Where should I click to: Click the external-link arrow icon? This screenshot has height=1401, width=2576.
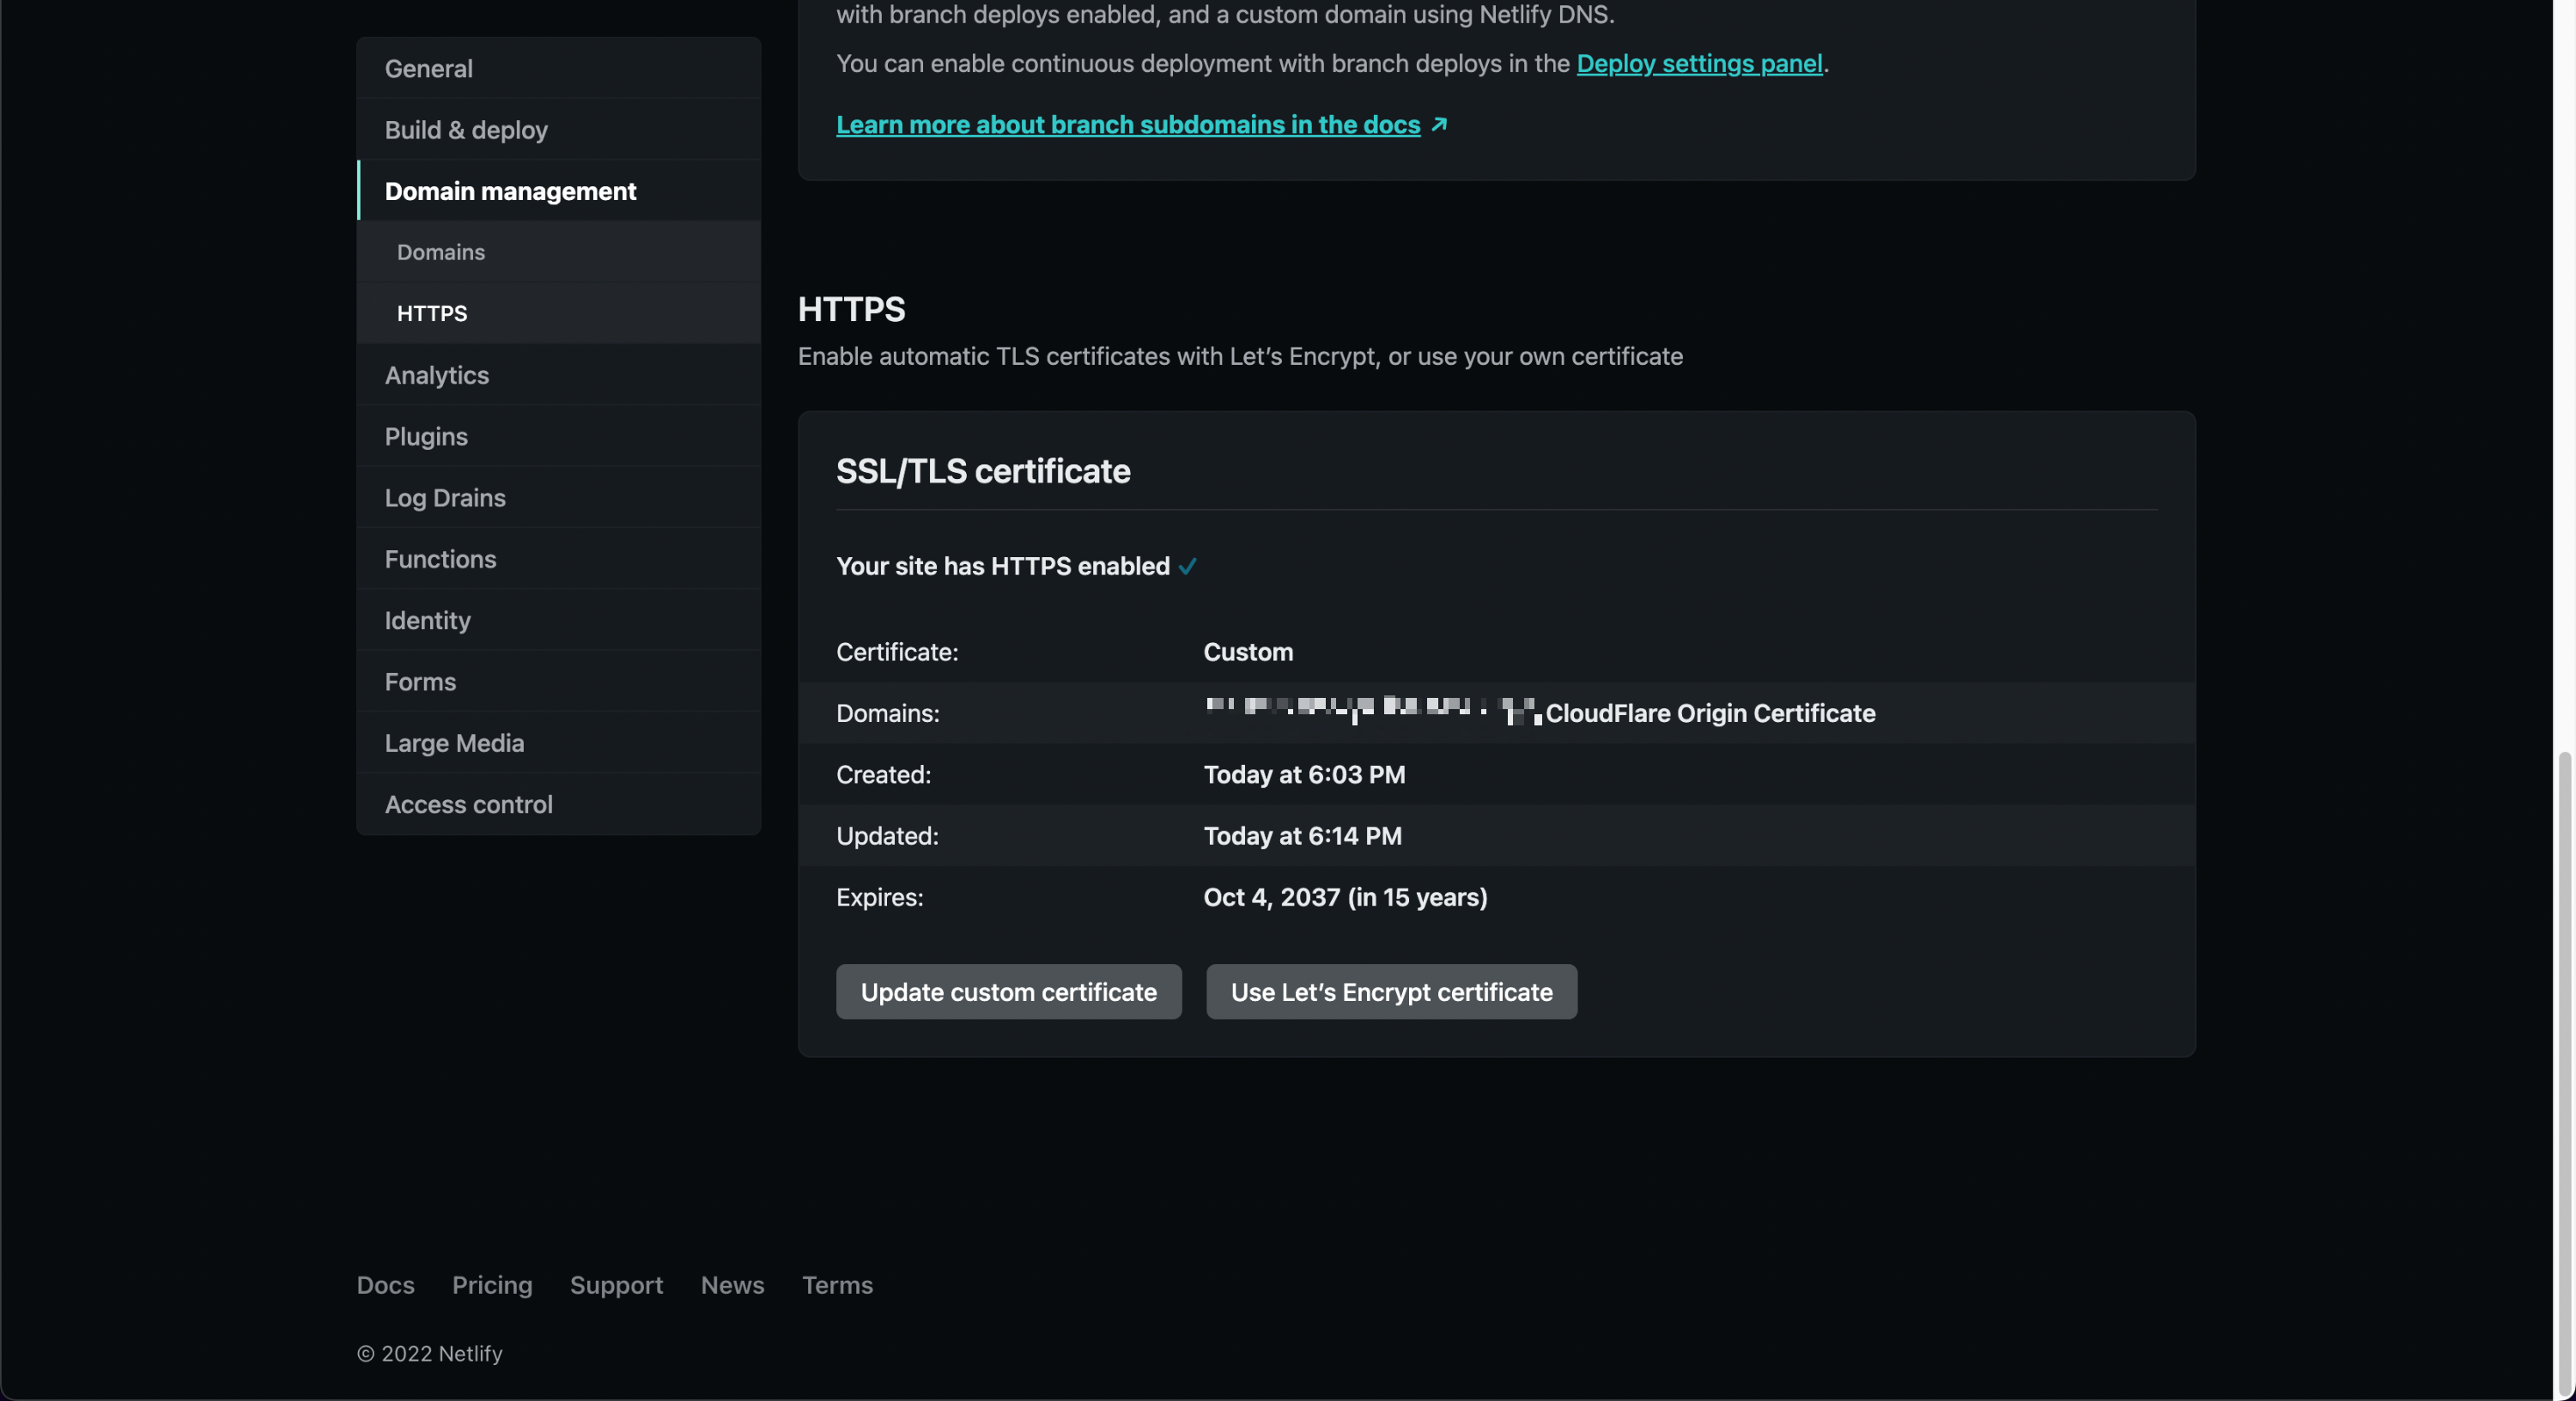1439,124
